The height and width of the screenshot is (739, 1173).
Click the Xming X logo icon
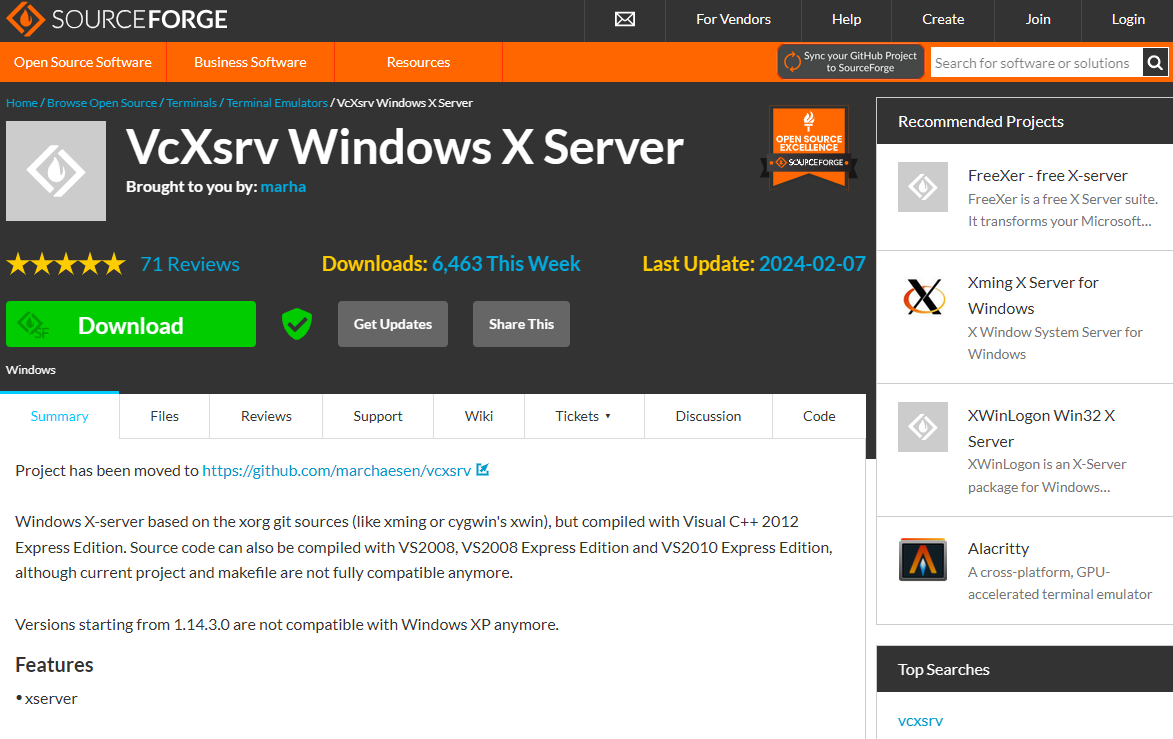coord(923,296)
